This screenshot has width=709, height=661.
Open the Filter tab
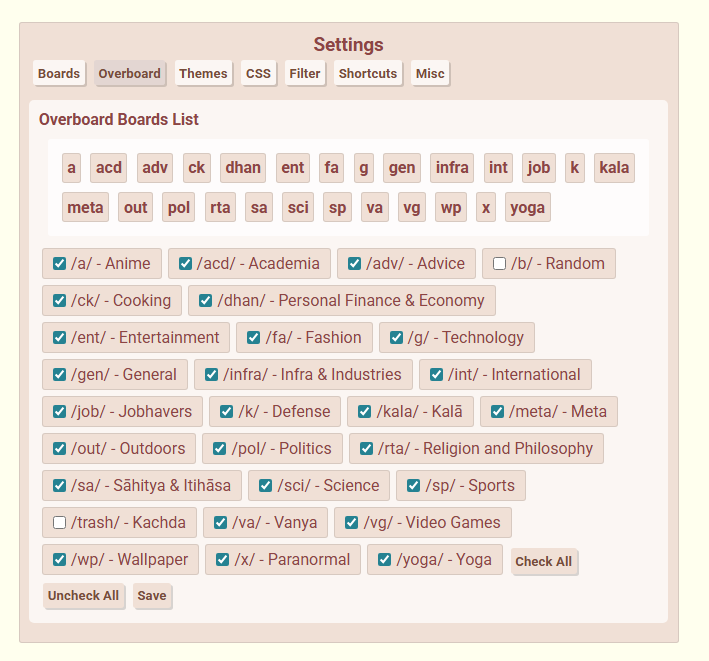pyautogui.click(x=305, y=74)
